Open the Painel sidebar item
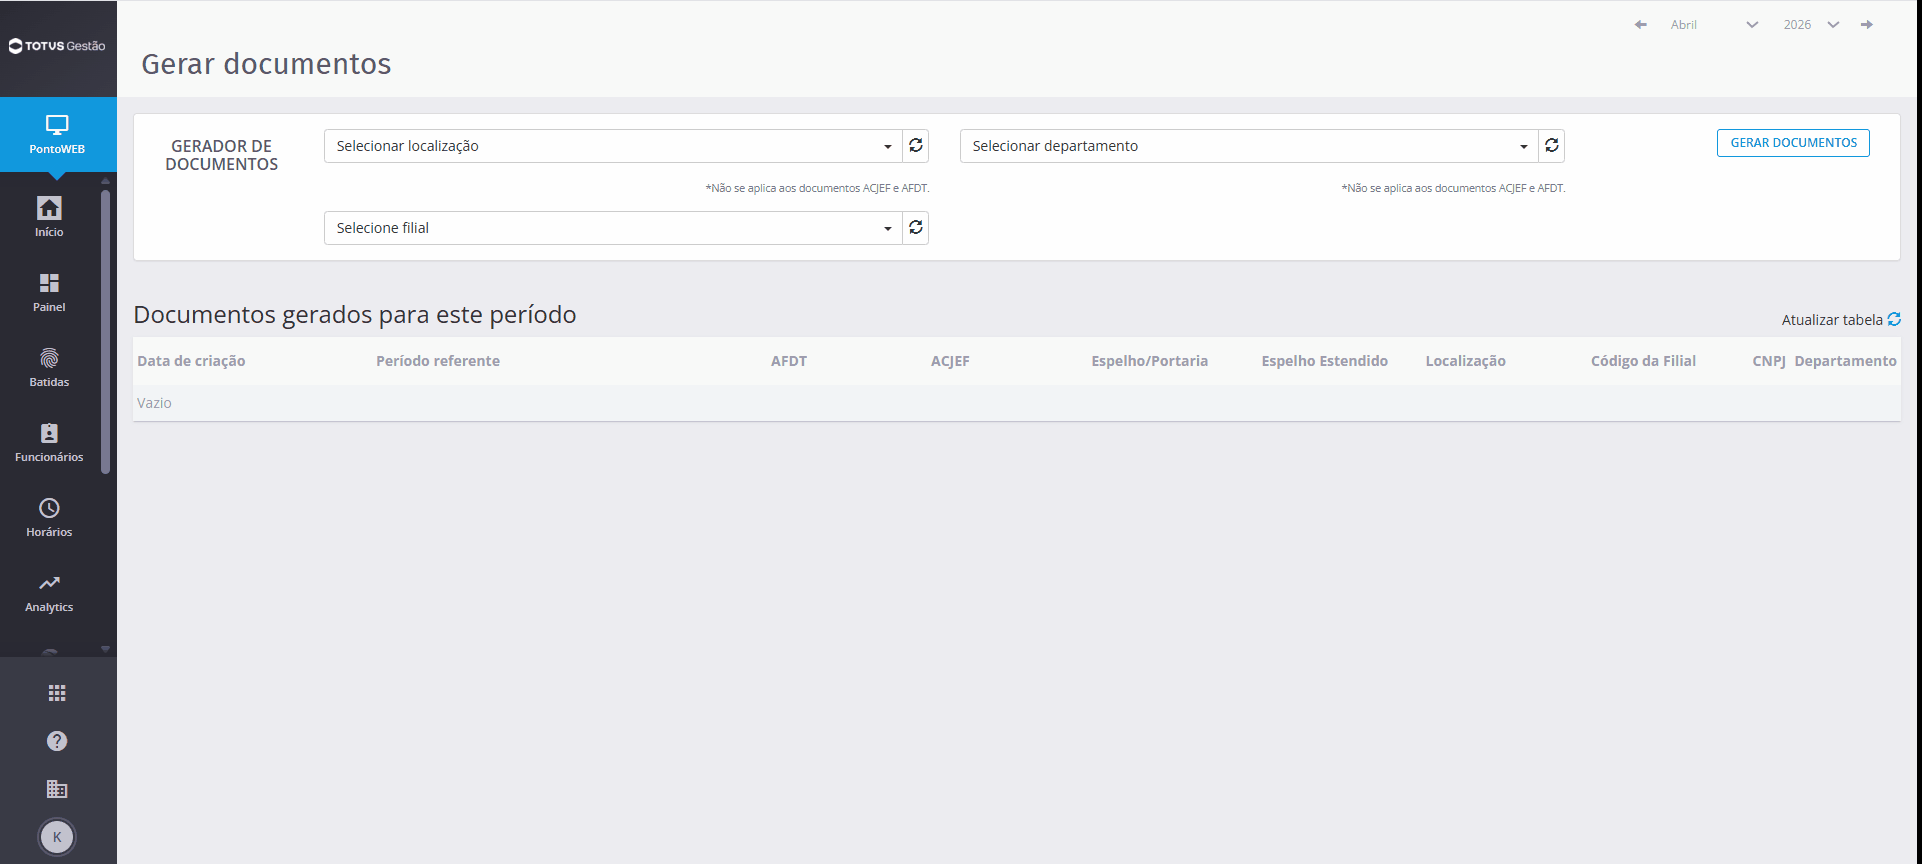 pos(49,292)
